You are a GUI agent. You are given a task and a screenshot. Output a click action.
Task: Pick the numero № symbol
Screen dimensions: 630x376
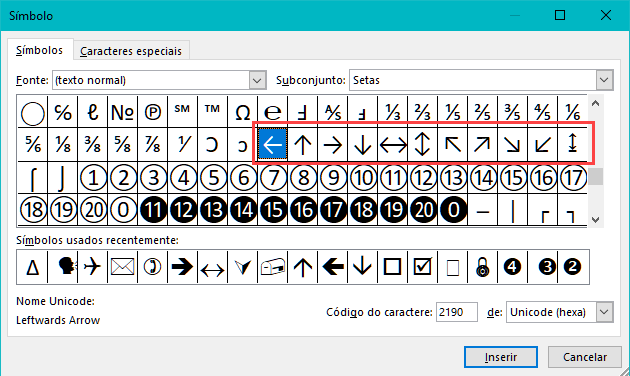point(123,112)
